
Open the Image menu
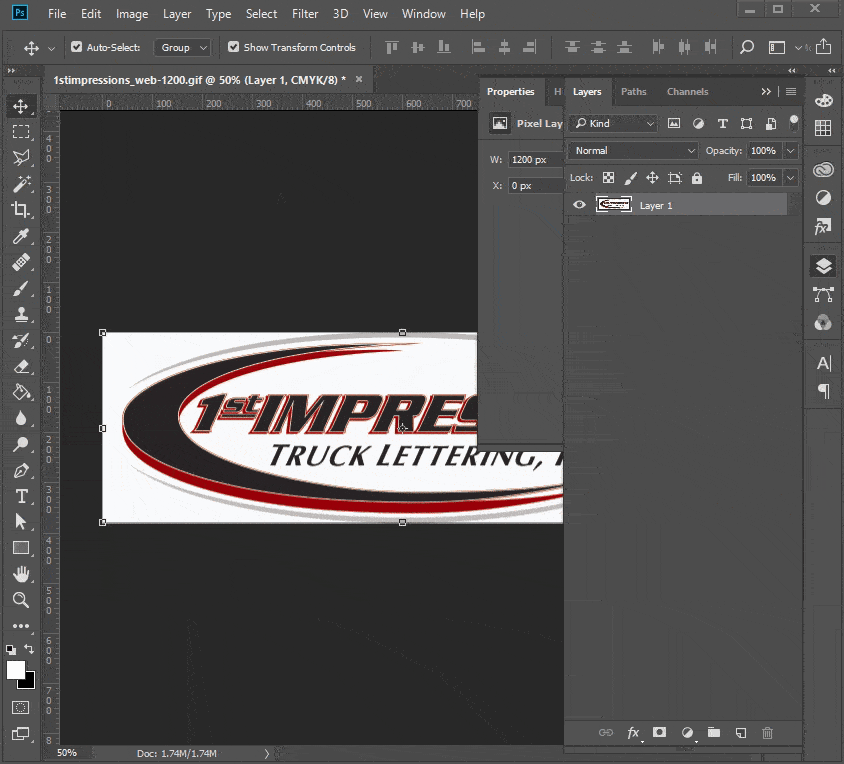click(132, 14)
